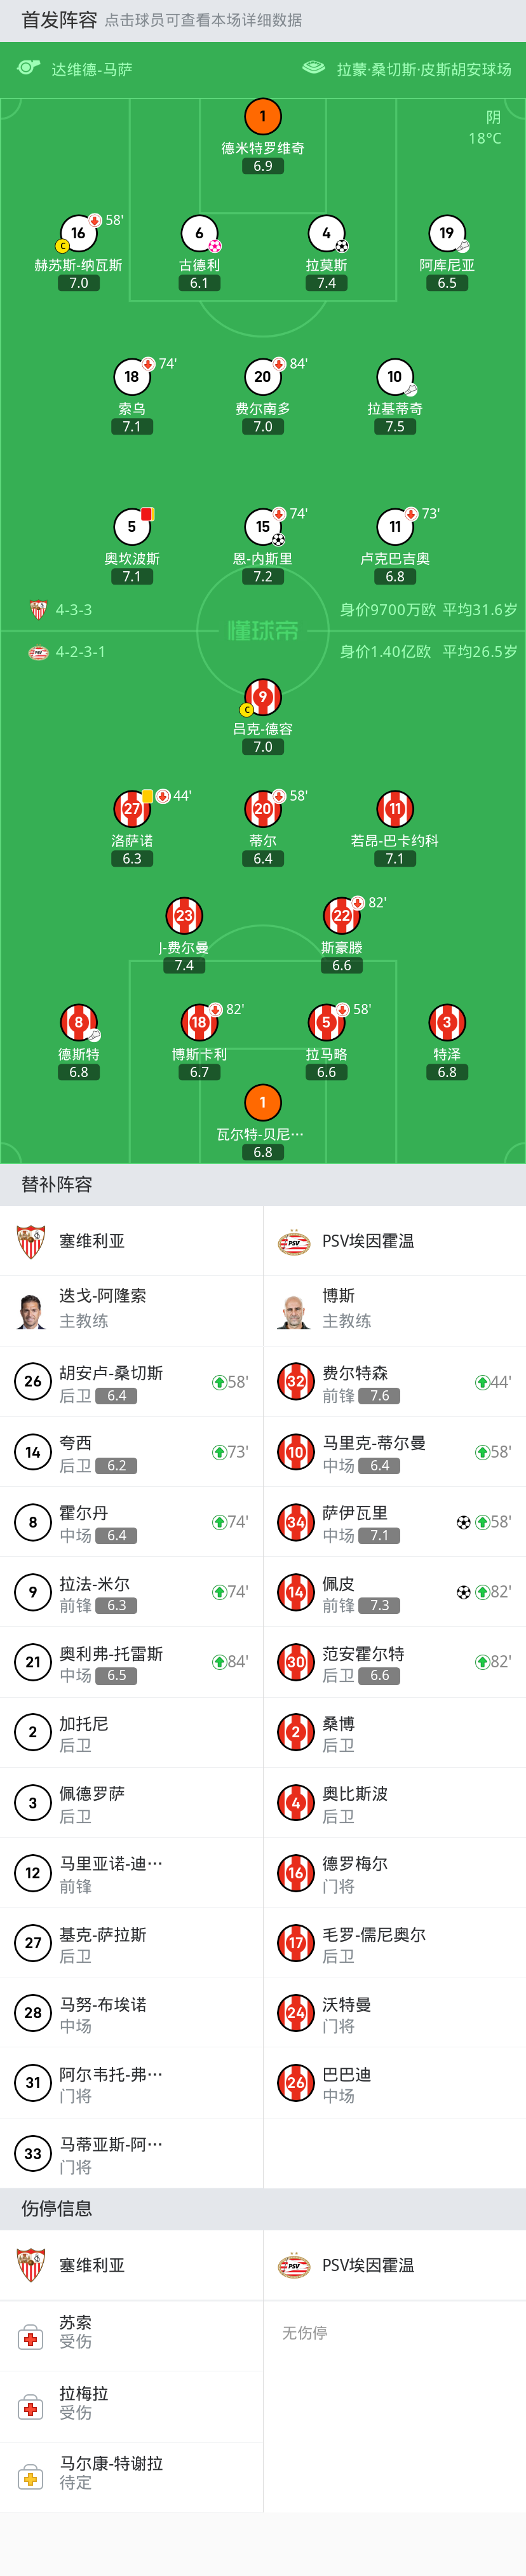View coach 迭戈-阿隆索 profile photo
Viewport: 526px width, 2576px height.
31,1310
